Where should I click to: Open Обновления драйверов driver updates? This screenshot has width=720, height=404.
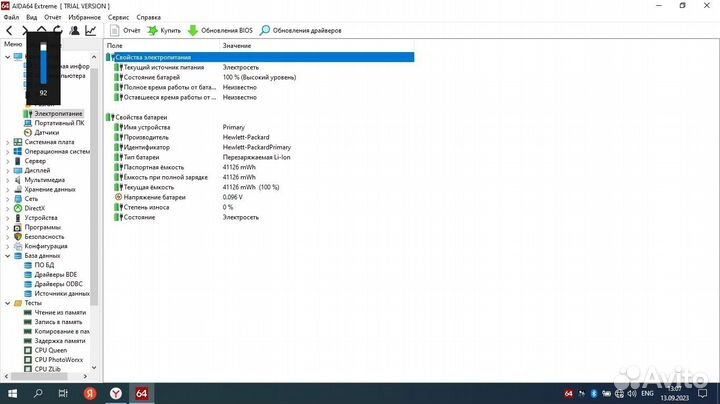tap(300, 30)
